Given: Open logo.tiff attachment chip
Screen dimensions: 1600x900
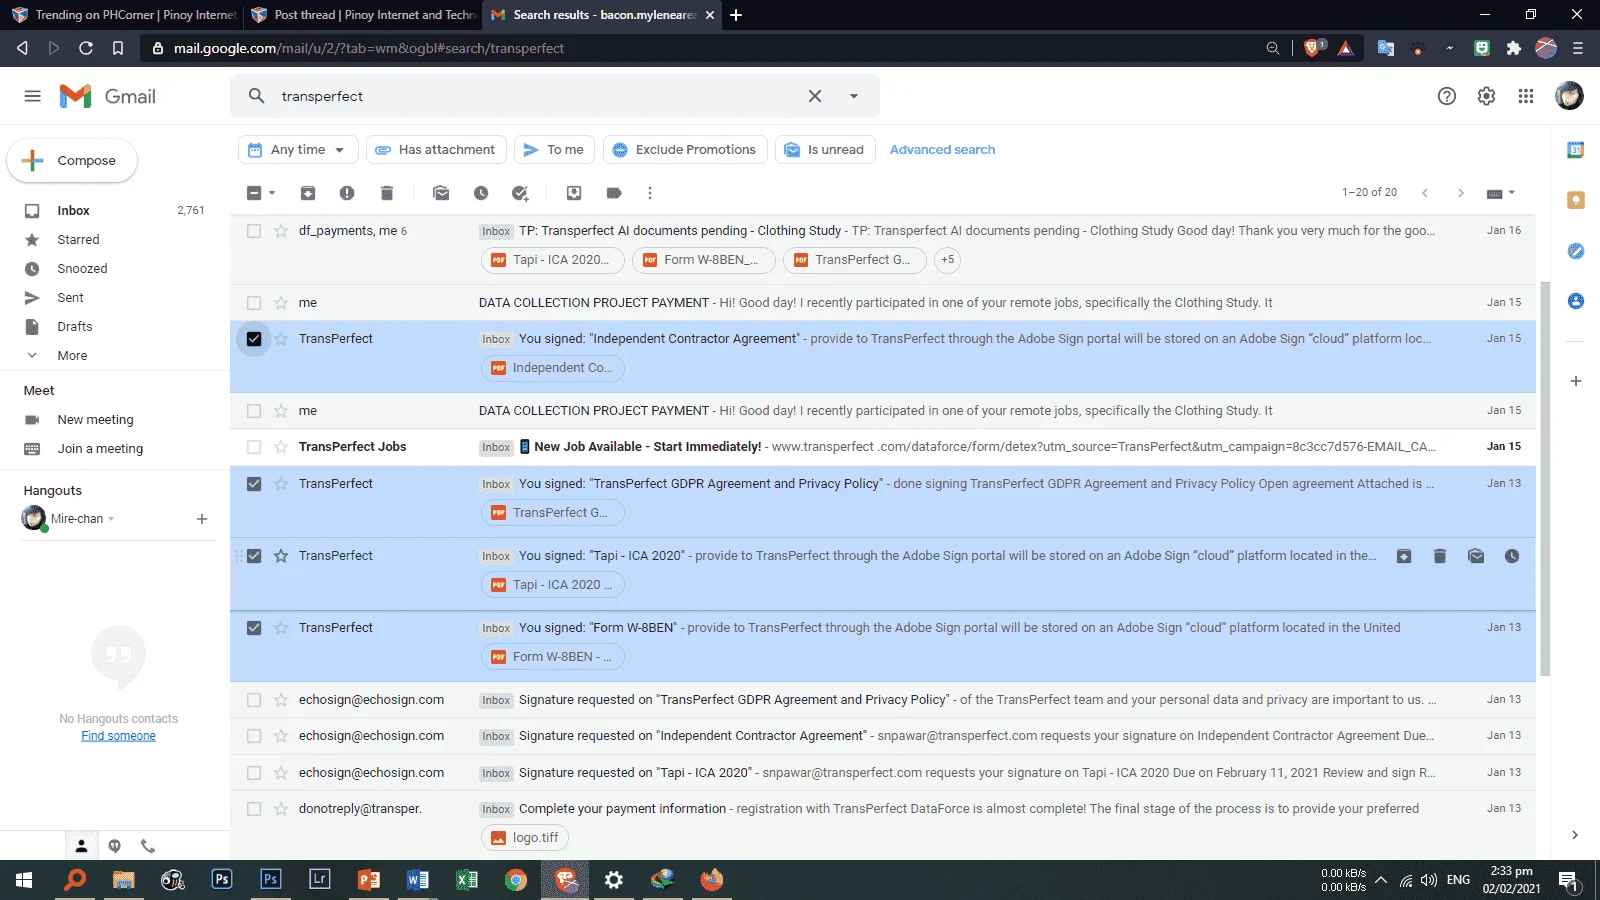Looking at the screenshot, I should (525, 838).
